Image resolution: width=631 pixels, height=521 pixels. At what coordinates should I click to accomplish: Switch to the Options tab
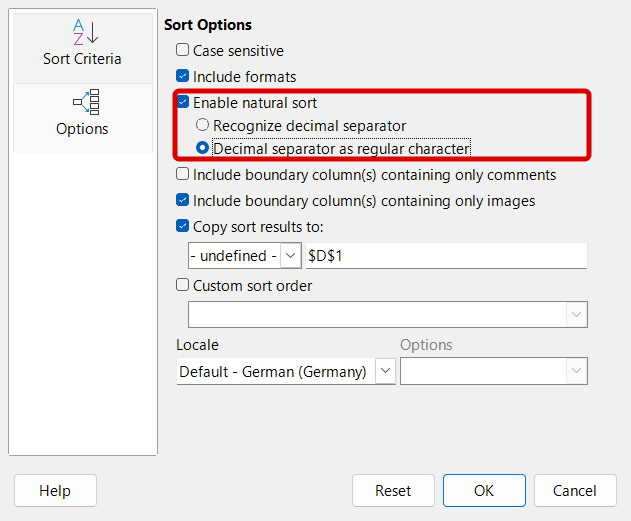tap(82, 117)
